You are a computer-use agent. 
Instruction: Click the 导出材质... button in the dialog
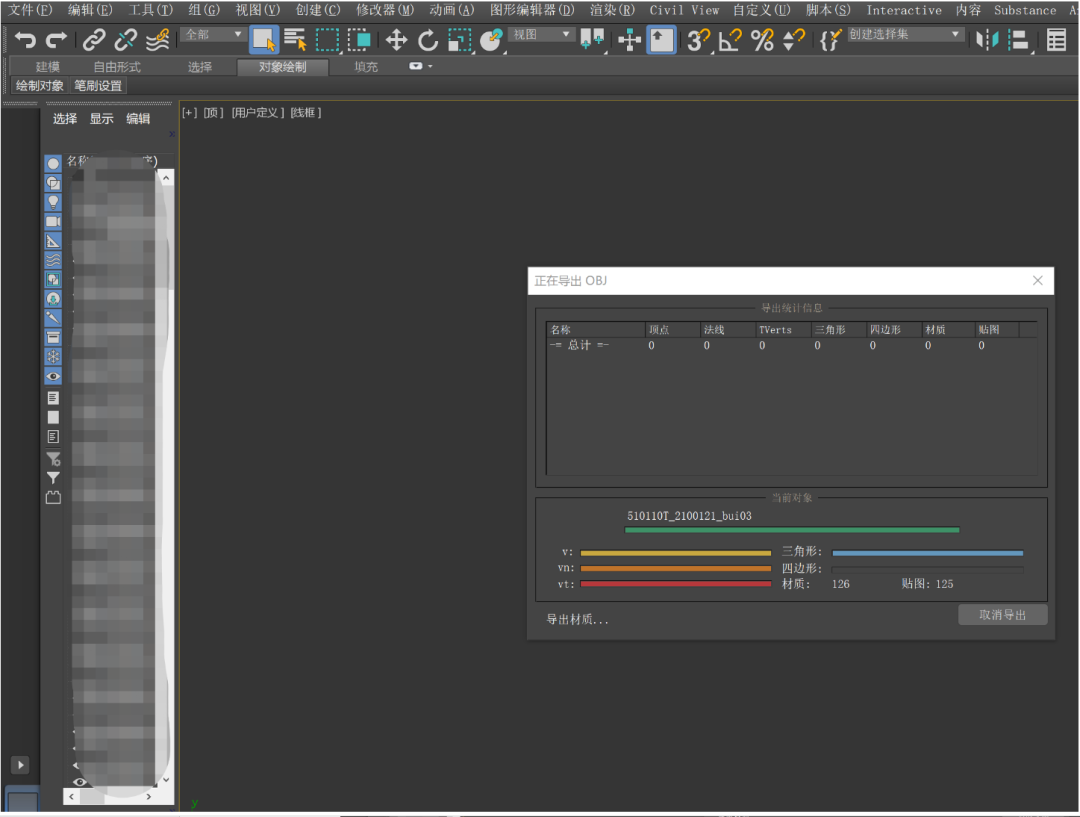577,619
